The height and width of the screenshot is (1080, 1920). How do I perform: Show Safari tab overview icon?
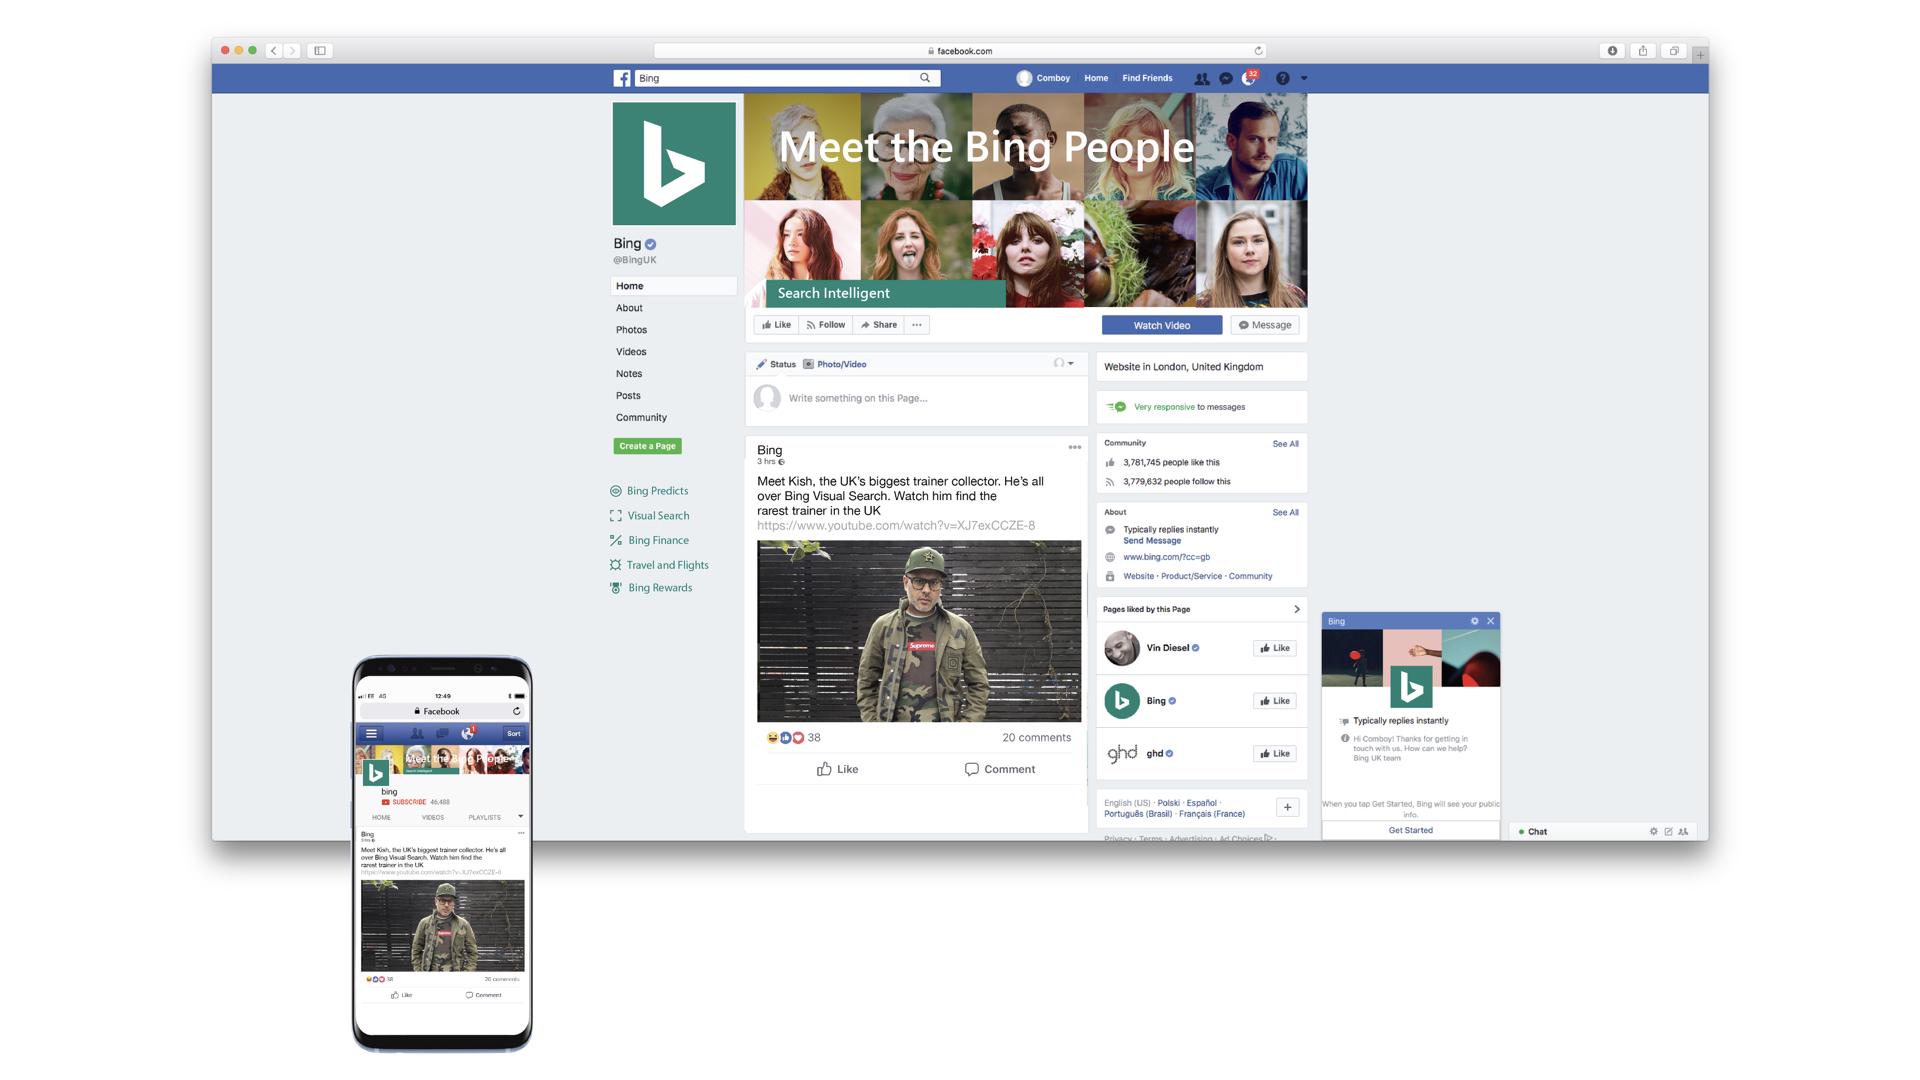[1674, 51]
